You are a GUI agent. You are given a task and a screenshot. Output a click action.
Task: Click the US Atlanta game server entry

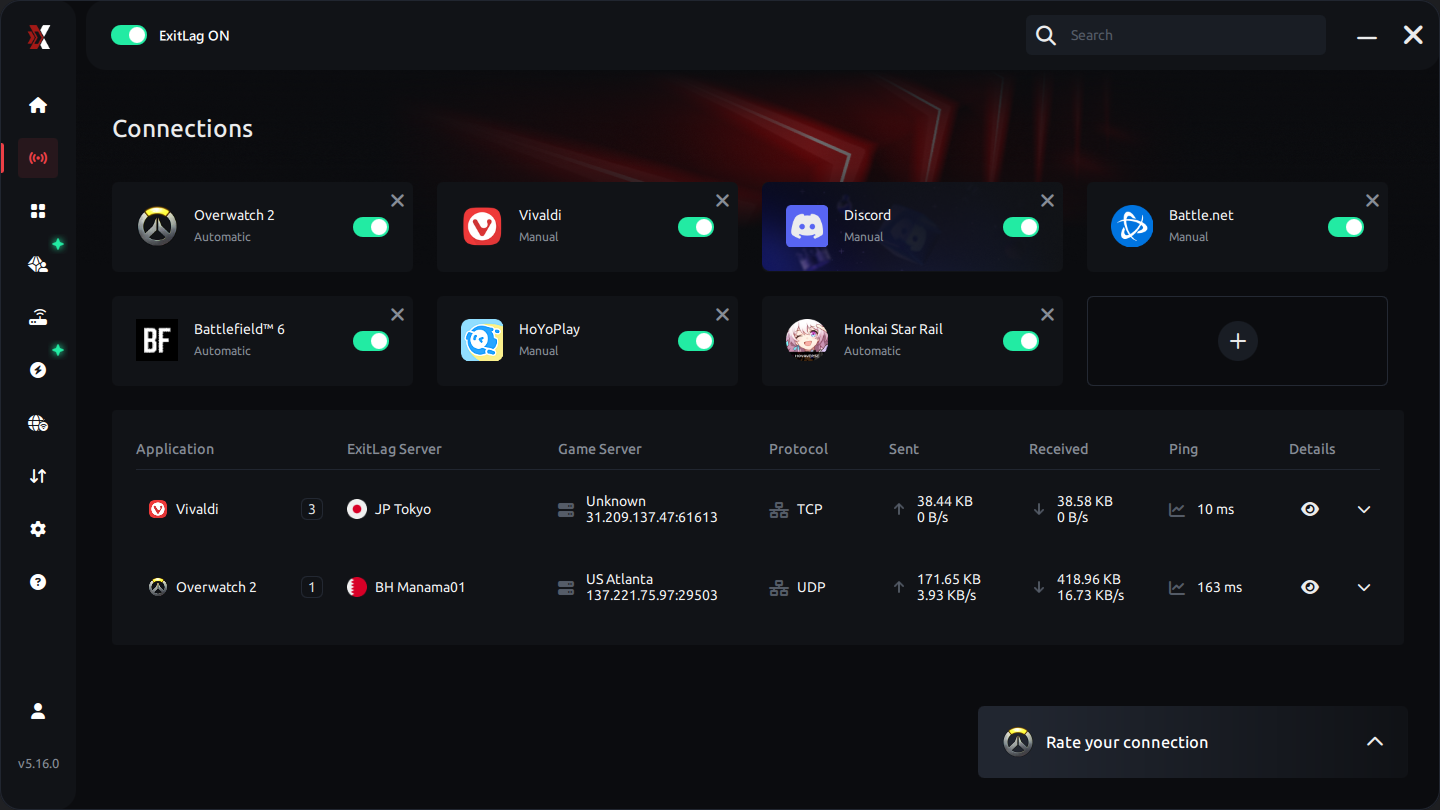(651, 587)
